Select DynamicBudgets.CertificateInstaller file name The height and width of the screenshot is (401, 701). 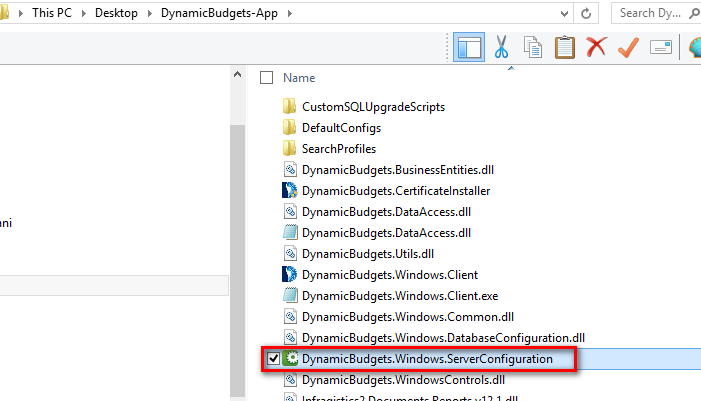pos(396,191)
